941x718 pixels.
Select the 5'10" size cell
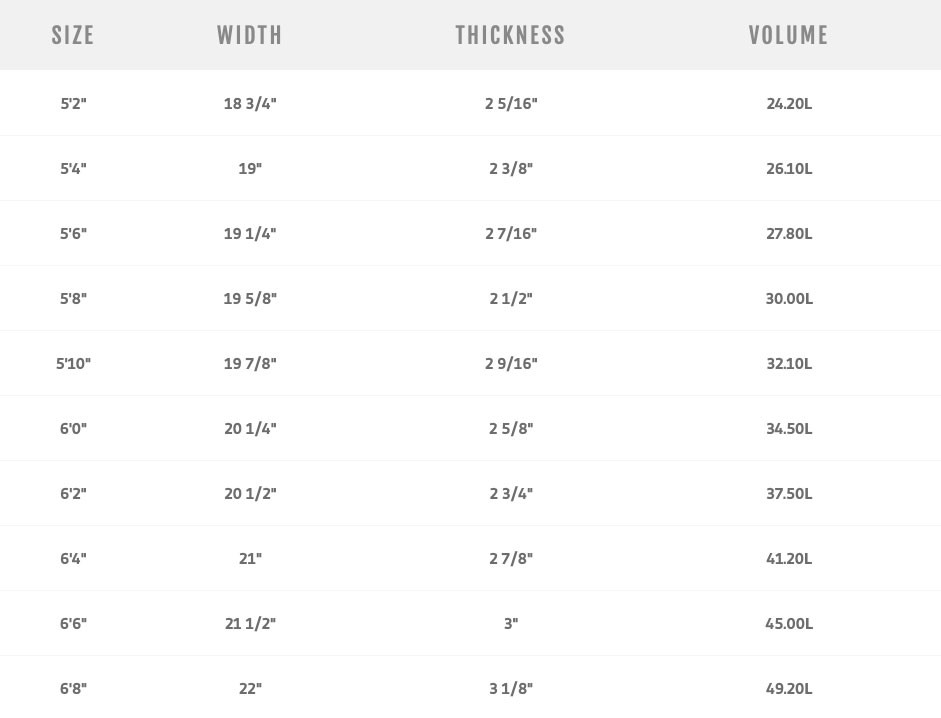(x=73, y=363)
